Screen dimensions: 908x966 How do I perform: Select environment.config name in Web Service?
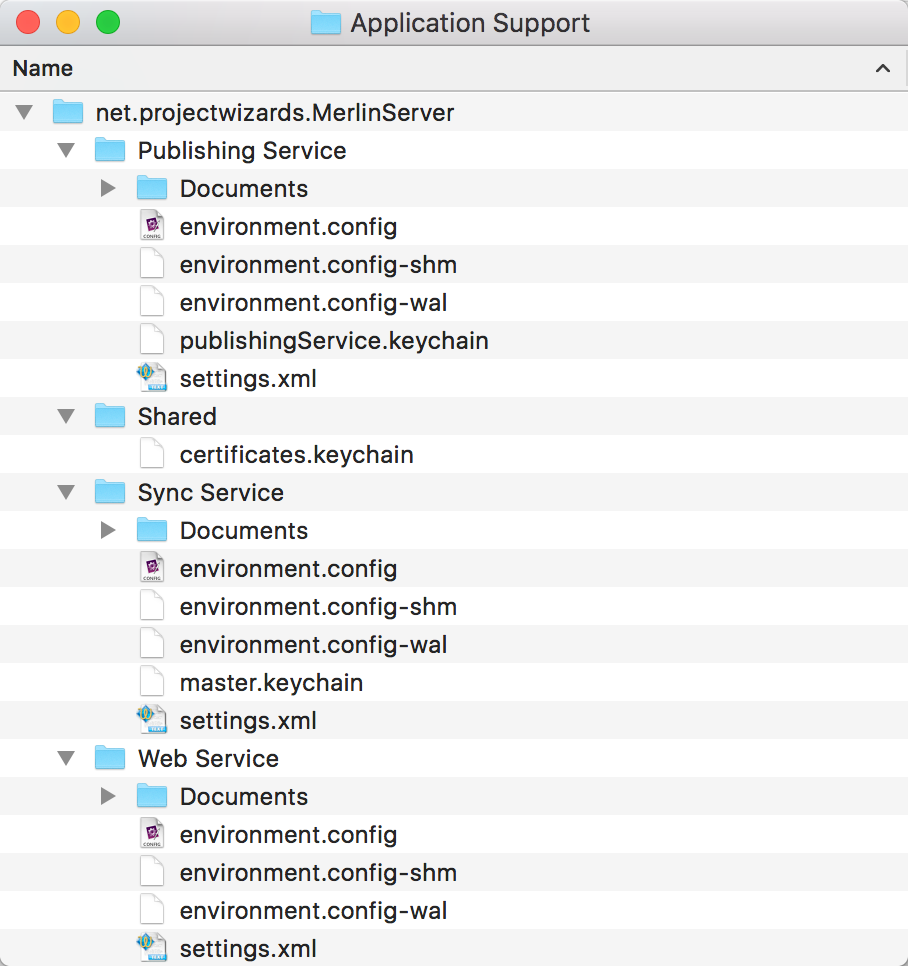click(288, 835)
